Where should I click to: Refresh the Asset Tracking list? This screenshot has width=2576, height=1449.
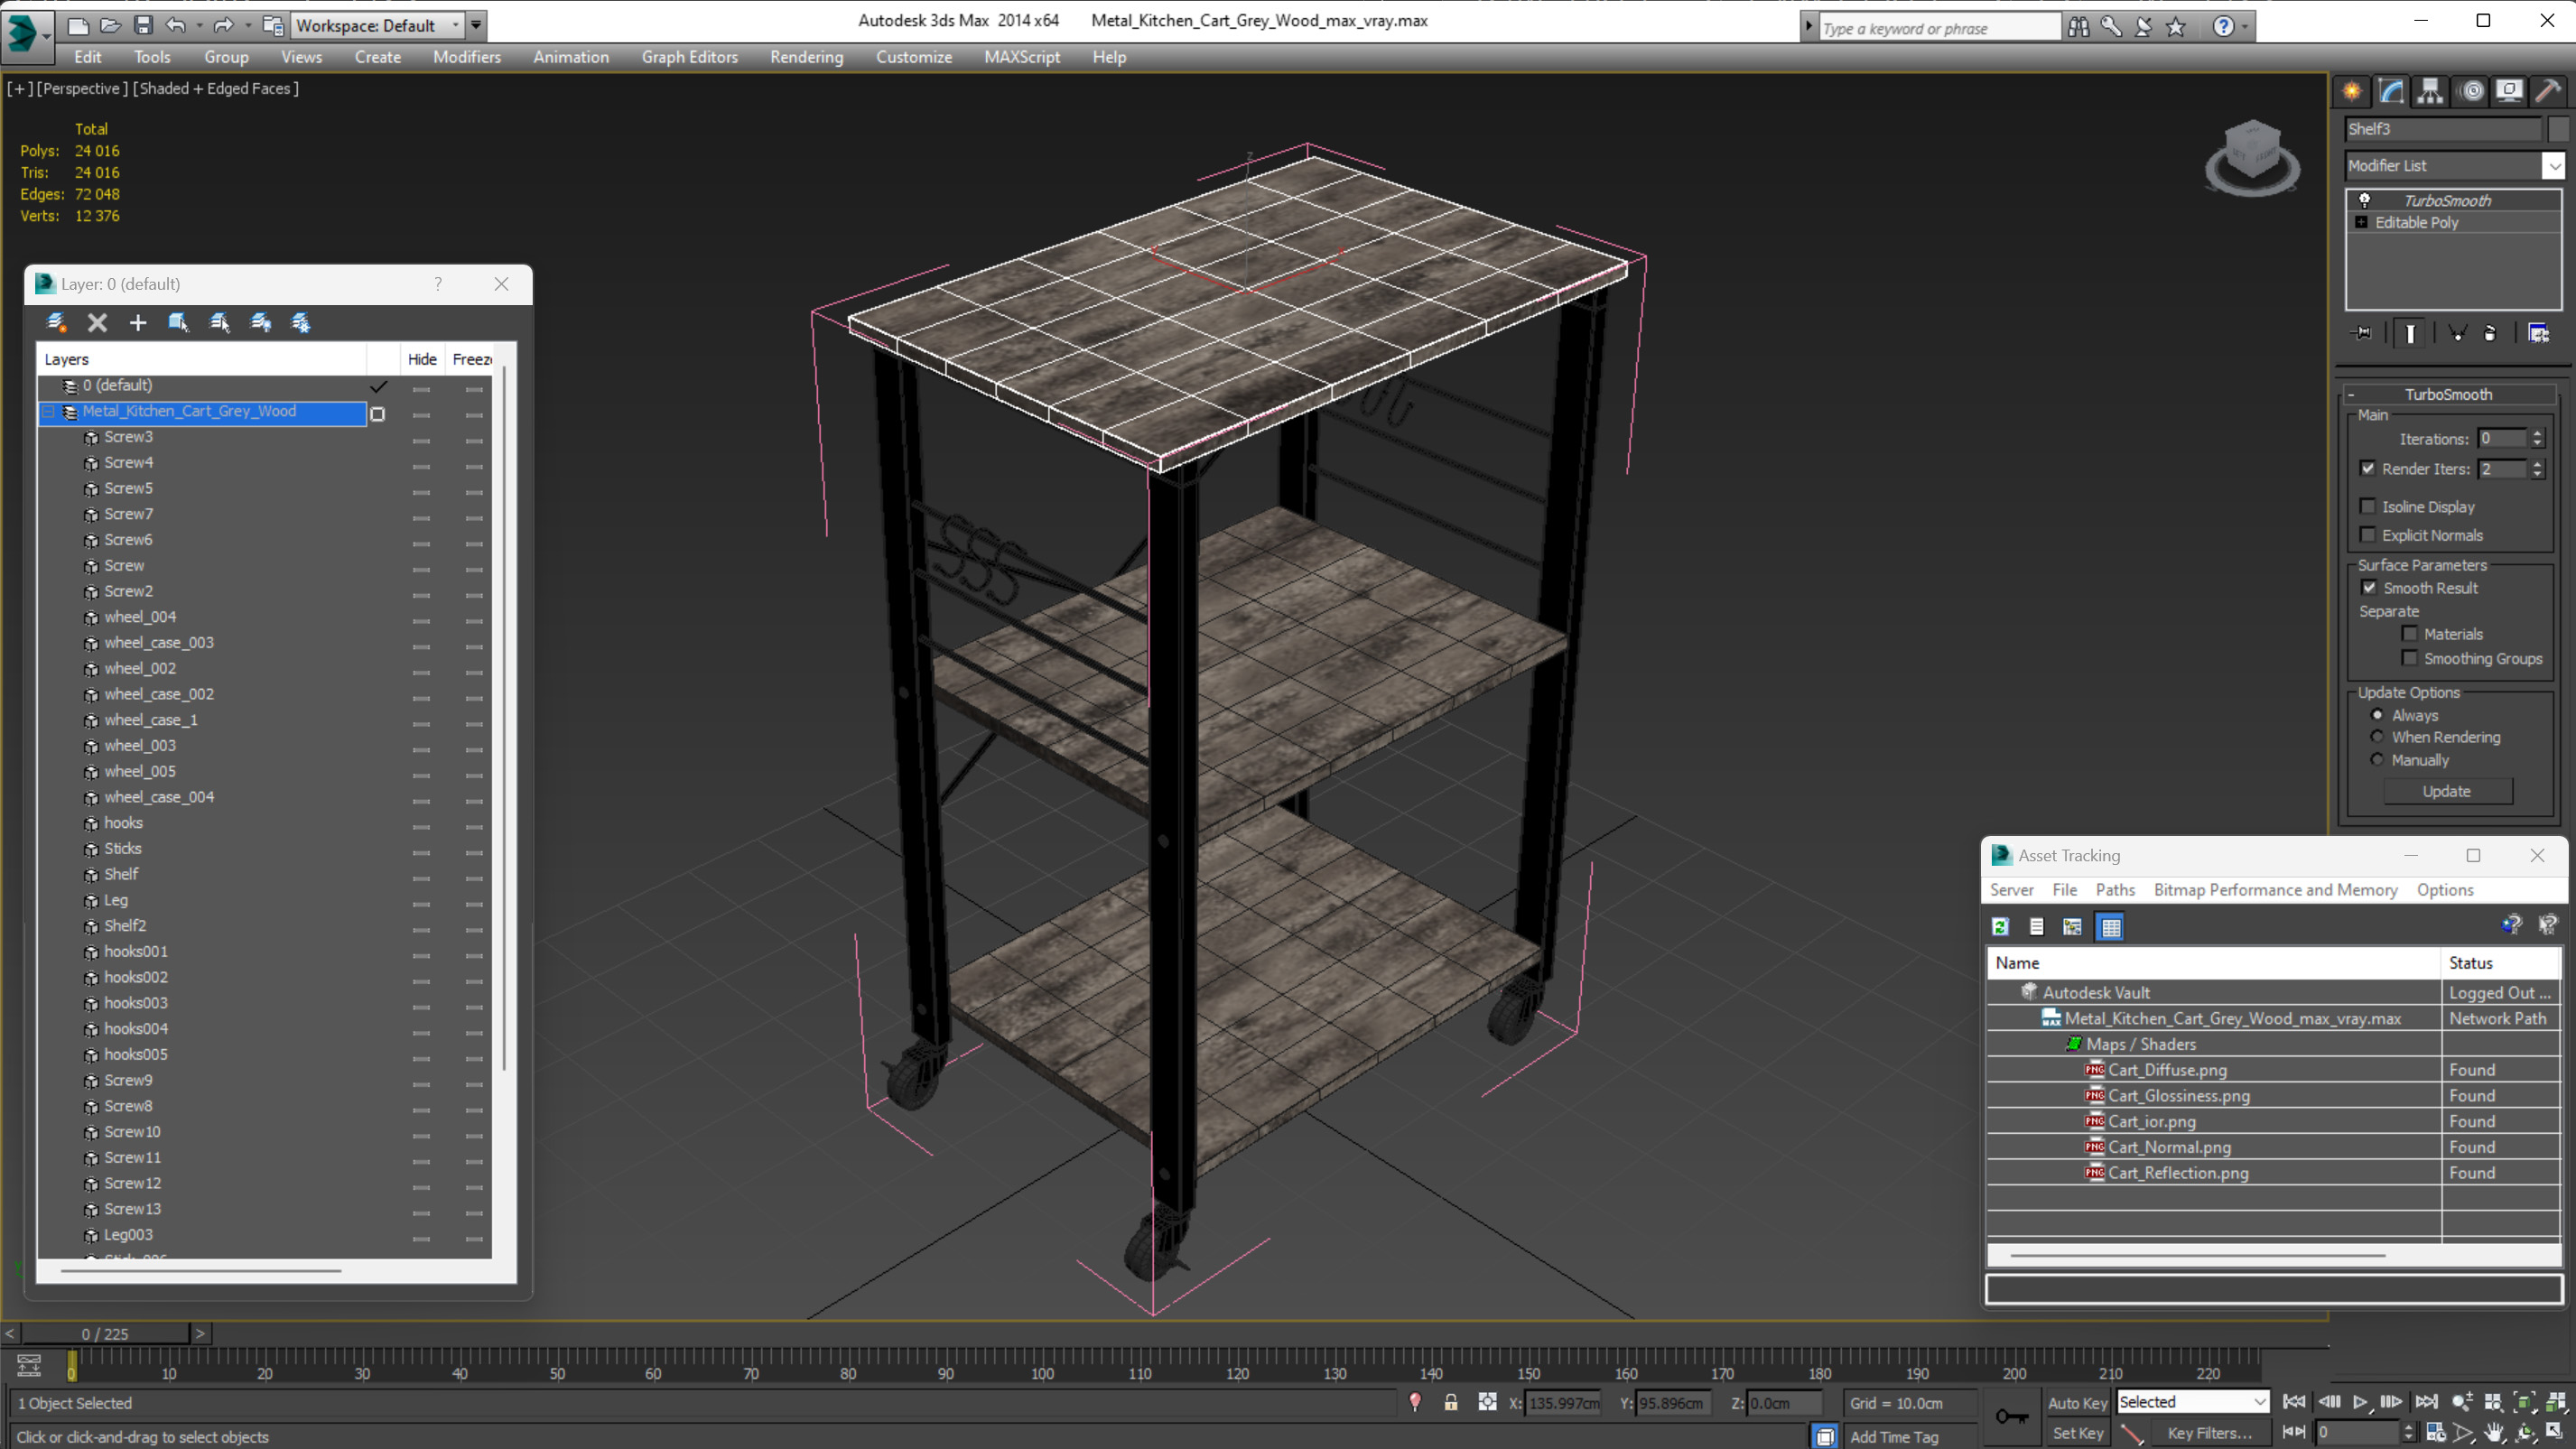2000,927
